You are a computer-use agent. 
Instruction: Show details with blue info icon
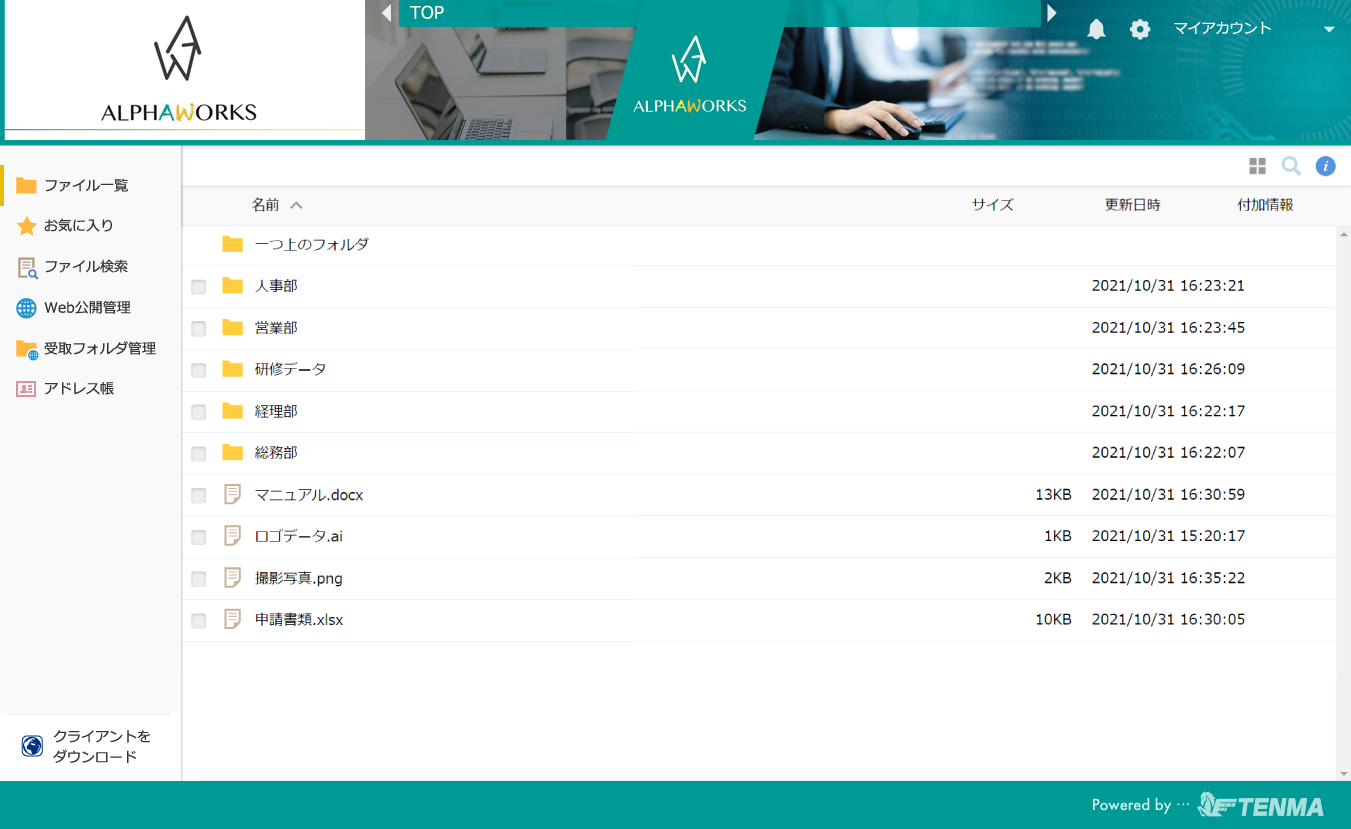[x=1325, y=166]
